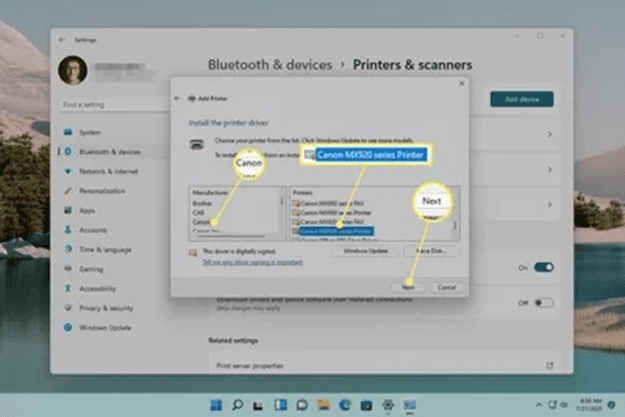Open the Windows Start menu
The height and width of the screenshot is (417, 625).
click(216, 405)
